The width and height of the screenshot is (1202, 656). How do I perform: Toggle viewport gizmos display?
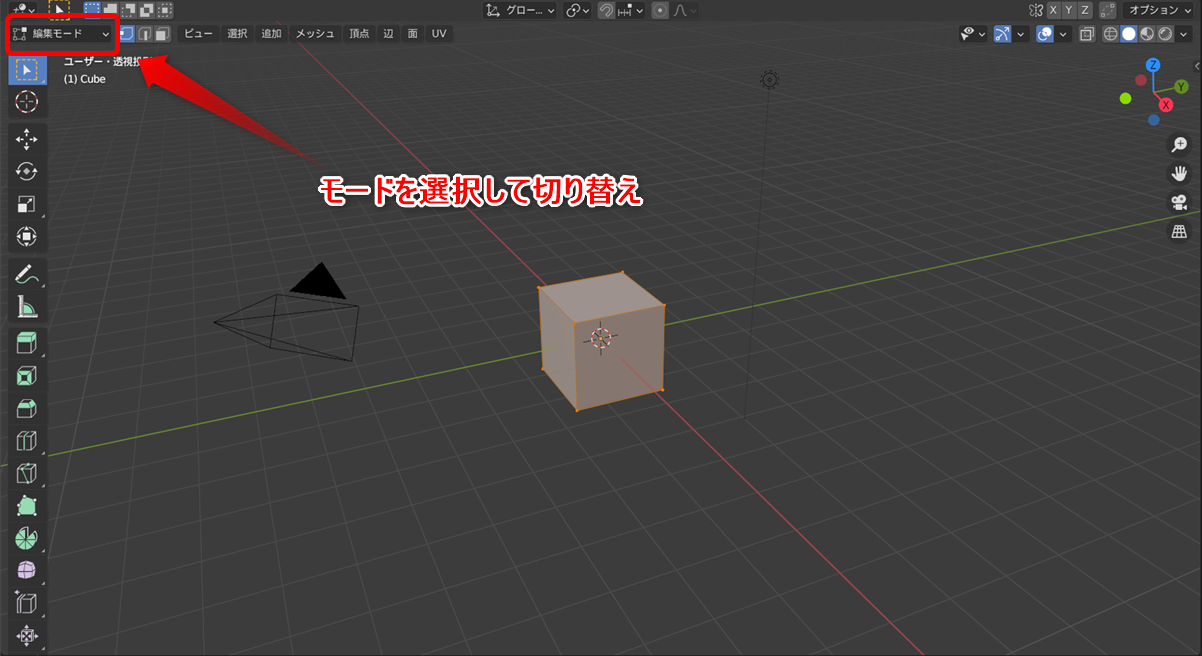pos(1001,34)
